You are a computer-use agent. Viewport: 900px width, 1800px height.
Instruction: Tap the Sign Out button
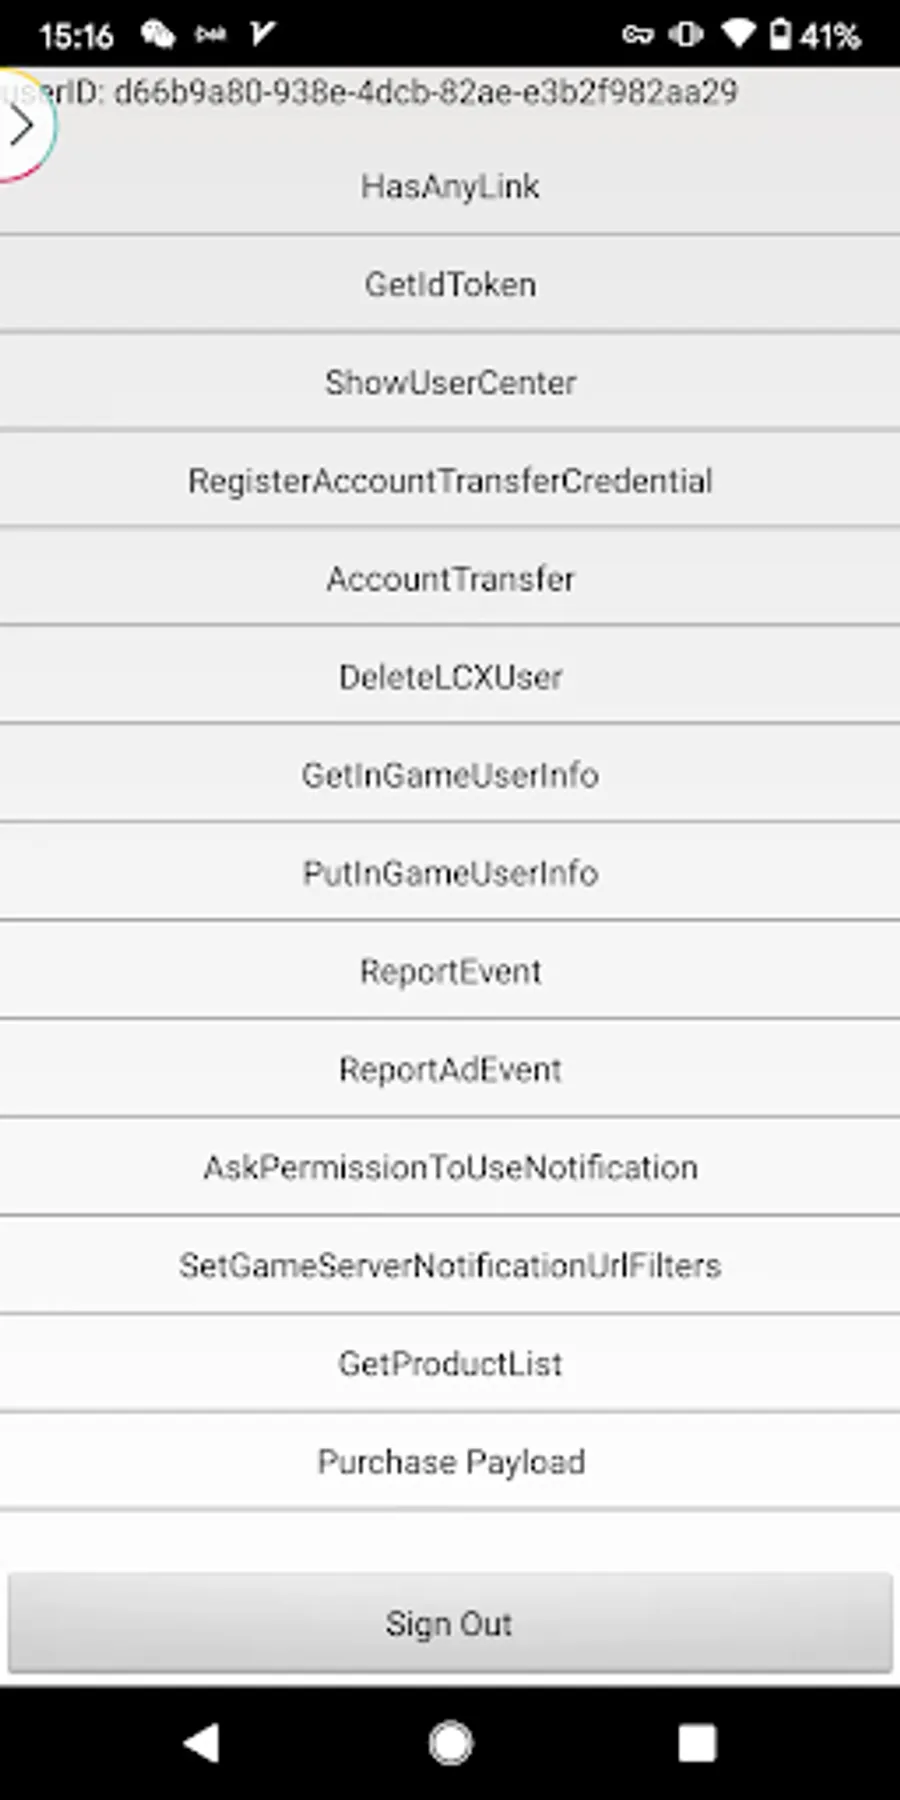[450, 1624]
